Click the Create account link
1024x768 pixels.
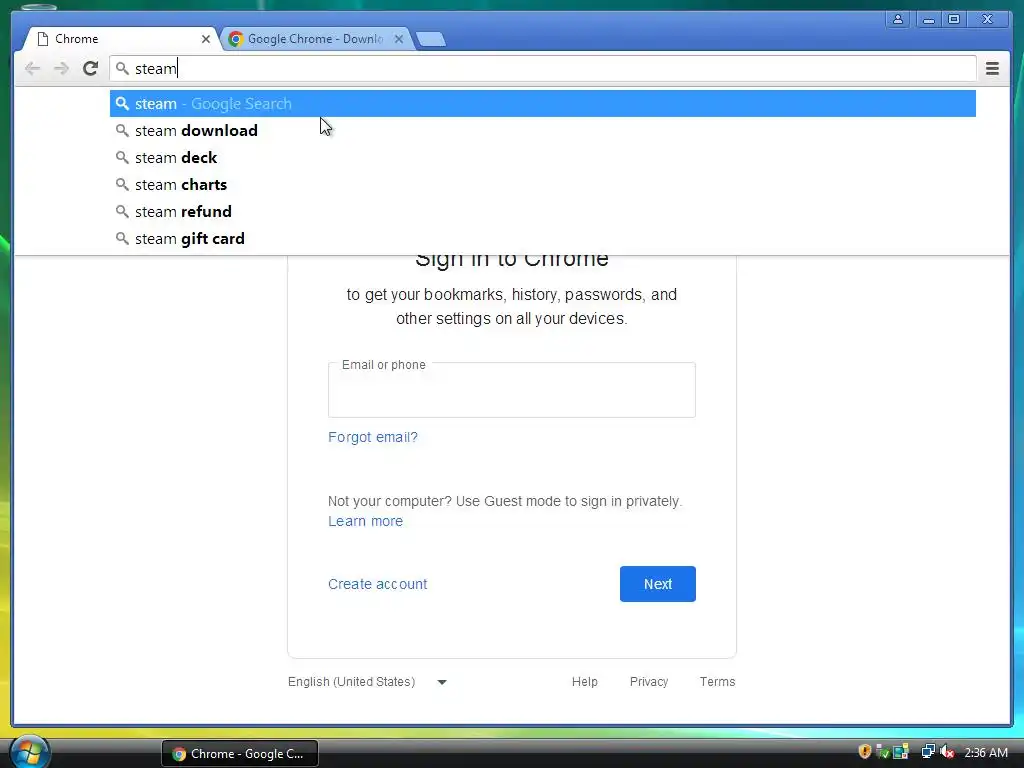(x=377, y=584)
